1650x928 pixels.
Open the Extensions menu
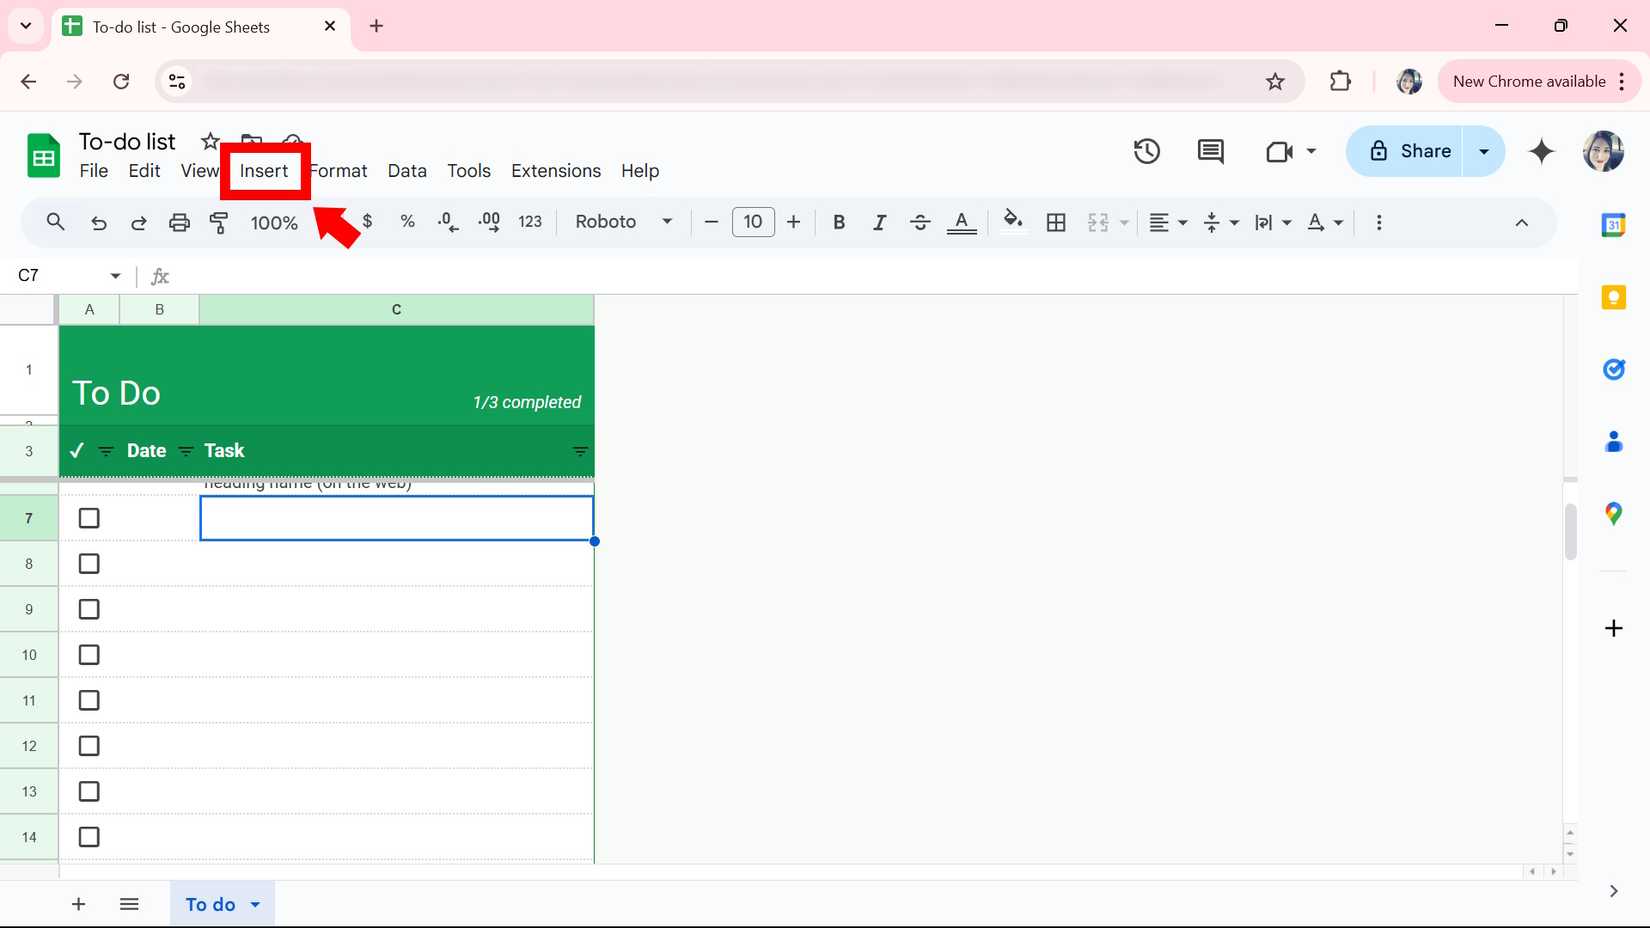(555, 171)
